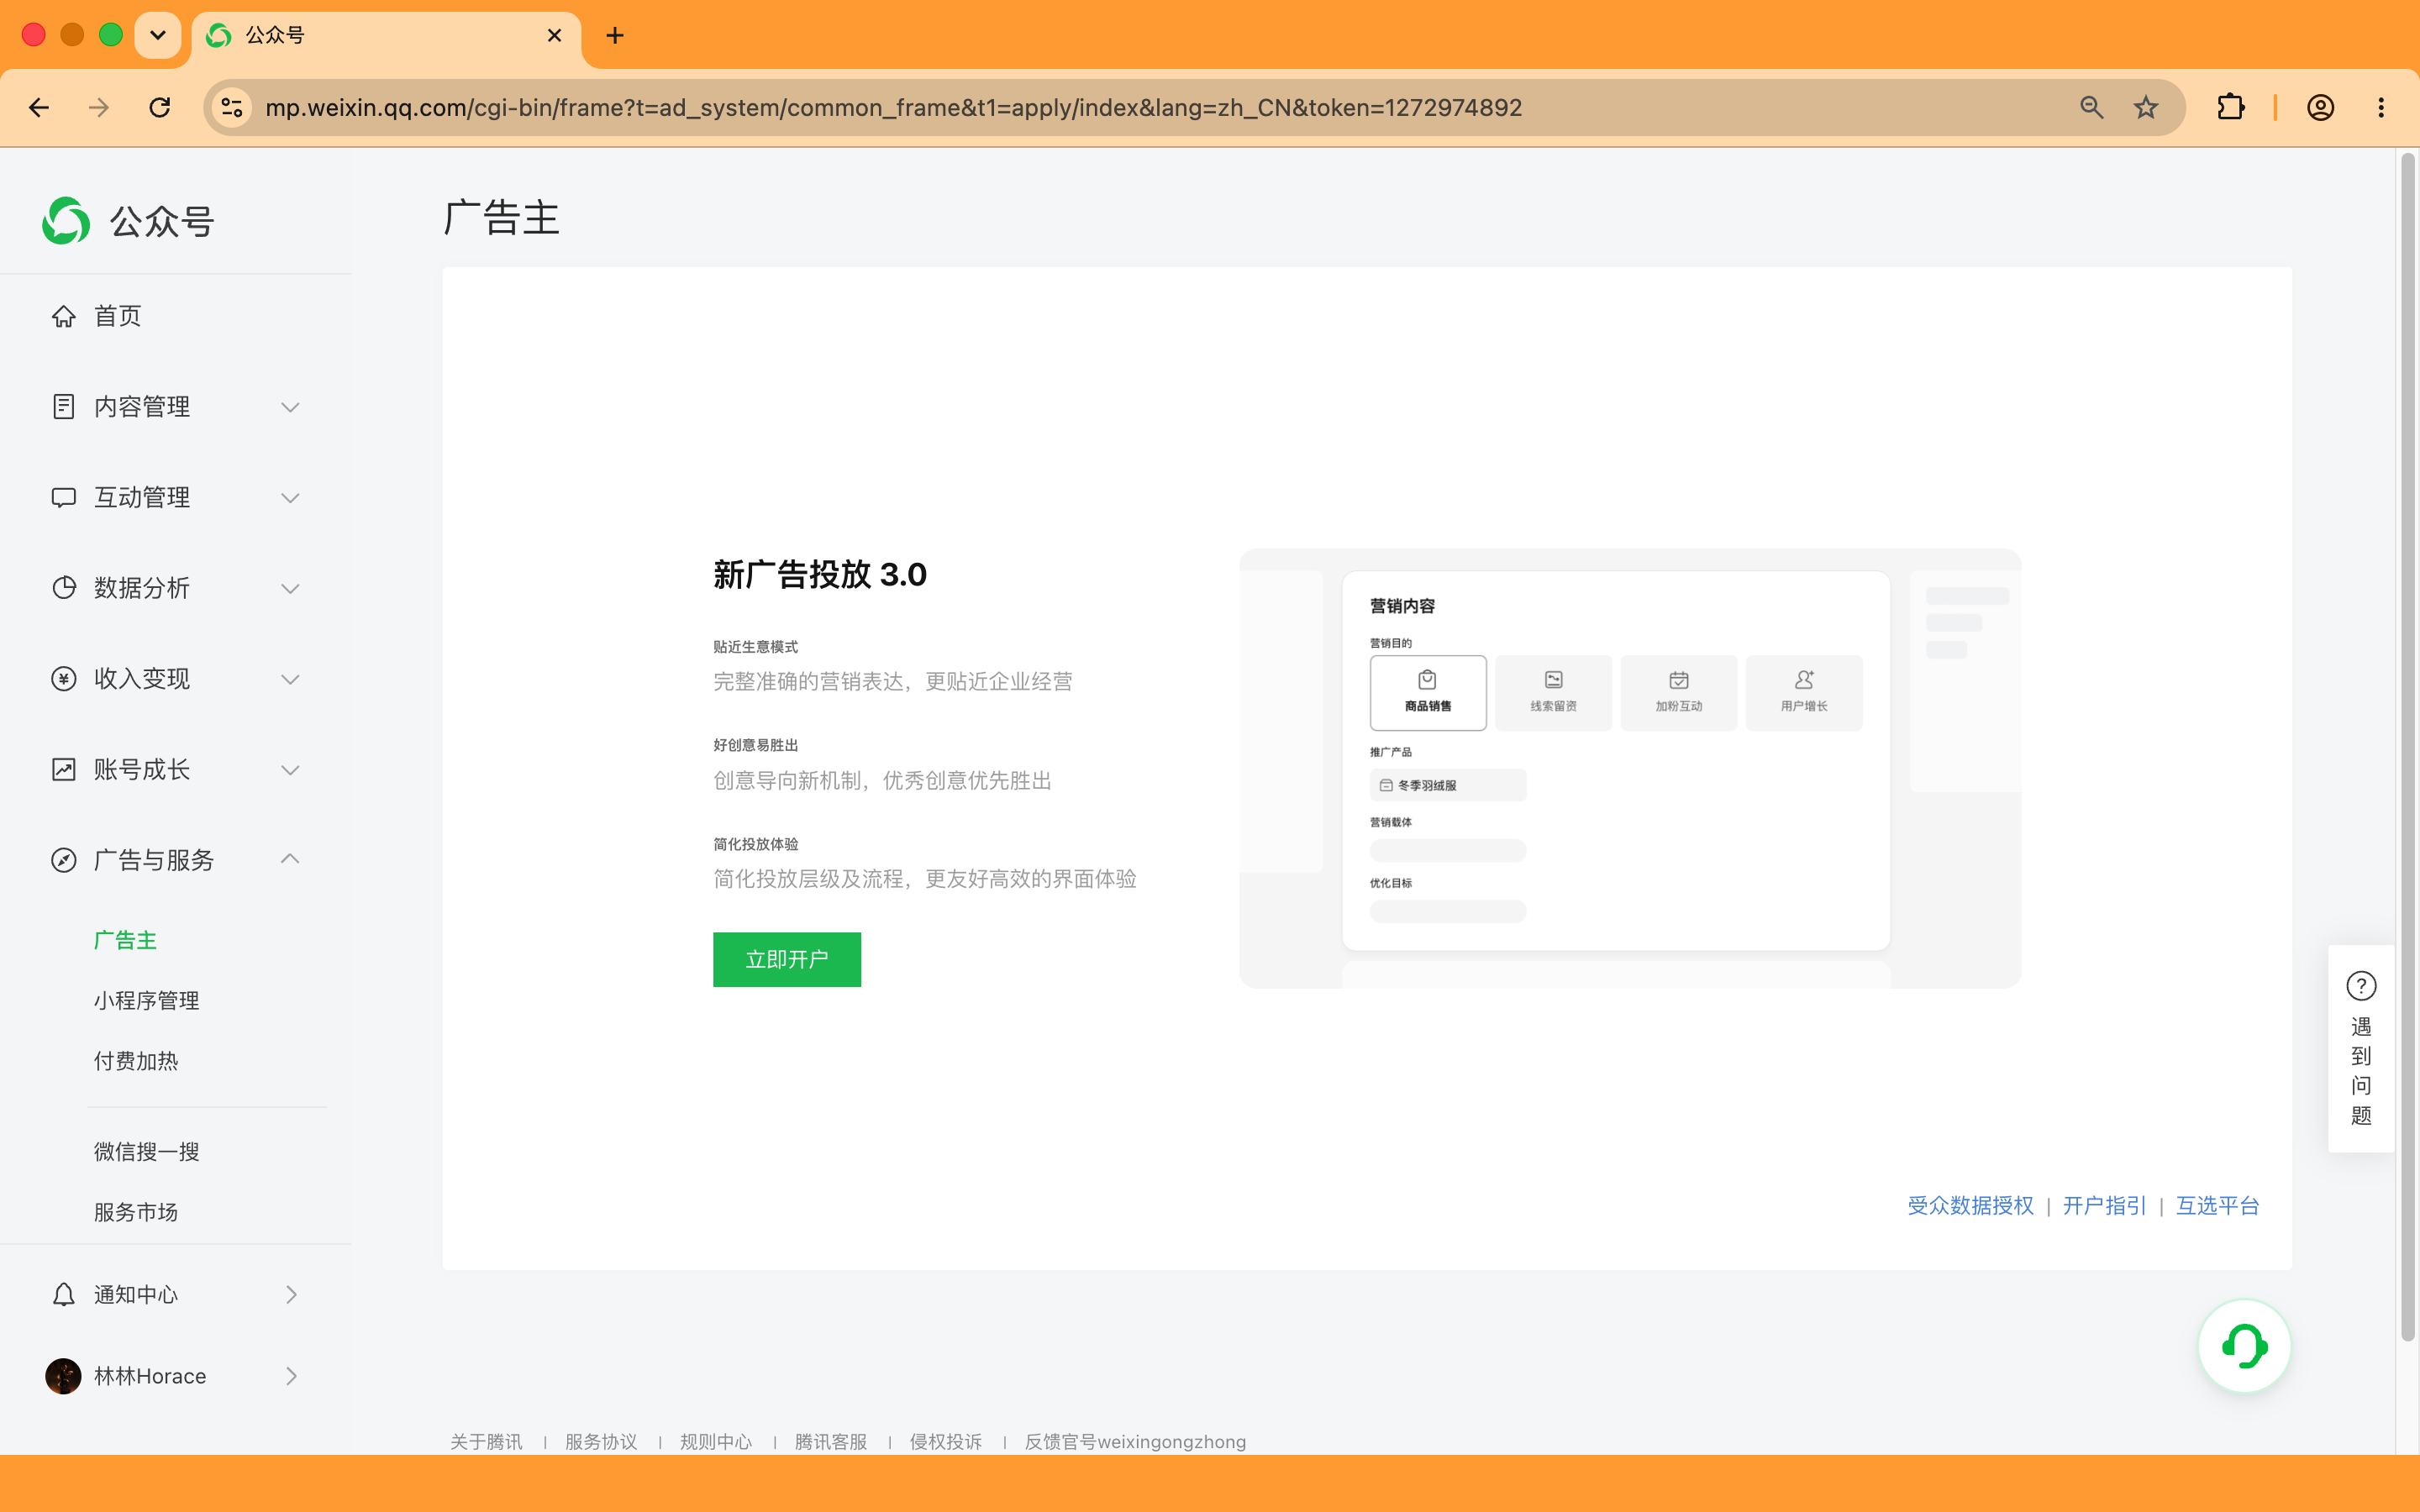The height and width of the screenshot is (1512, 2420).
Task: Open the tab search dropdown arrow
Action: pos(158,36)
